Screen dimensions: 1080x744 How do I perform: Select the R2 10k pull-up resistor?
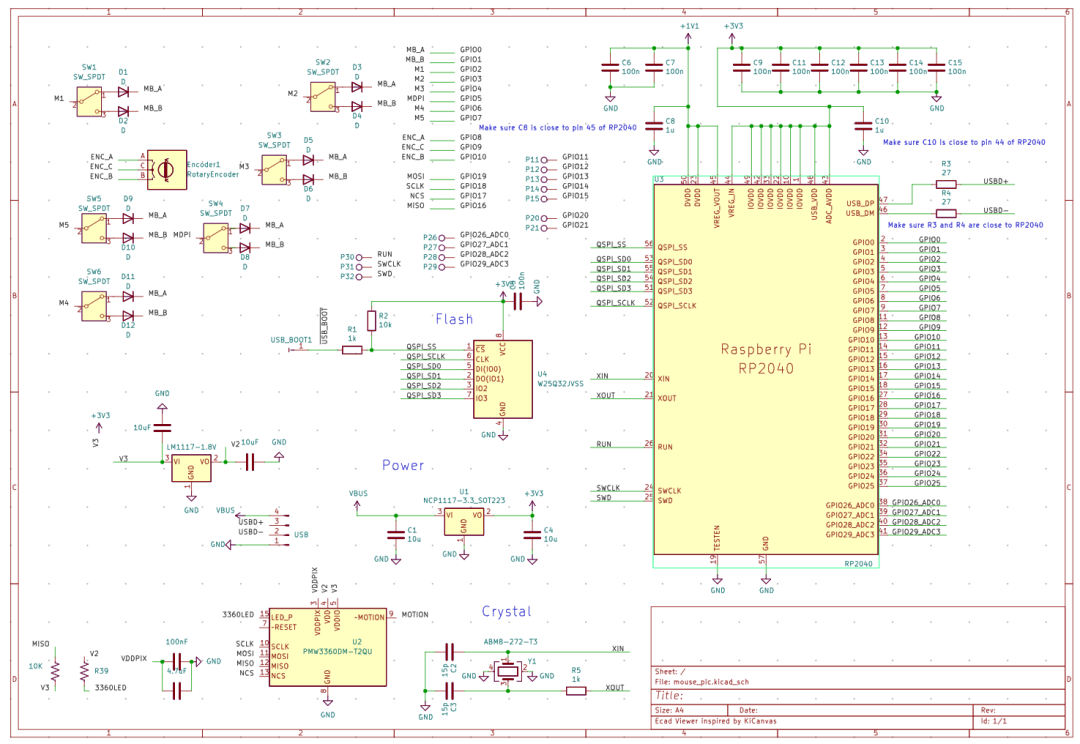click(x=371, y=320)
